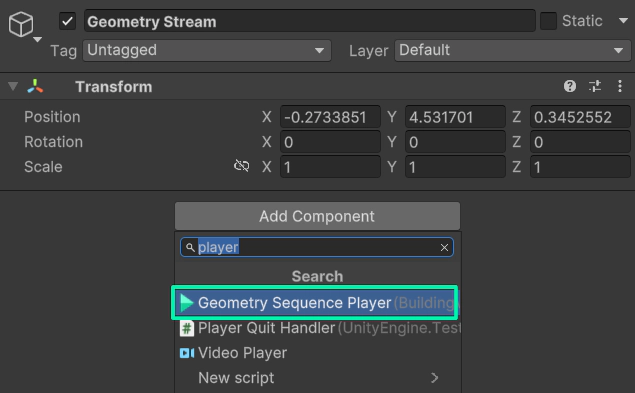Click the Search header text

click(x=317, y=276)
